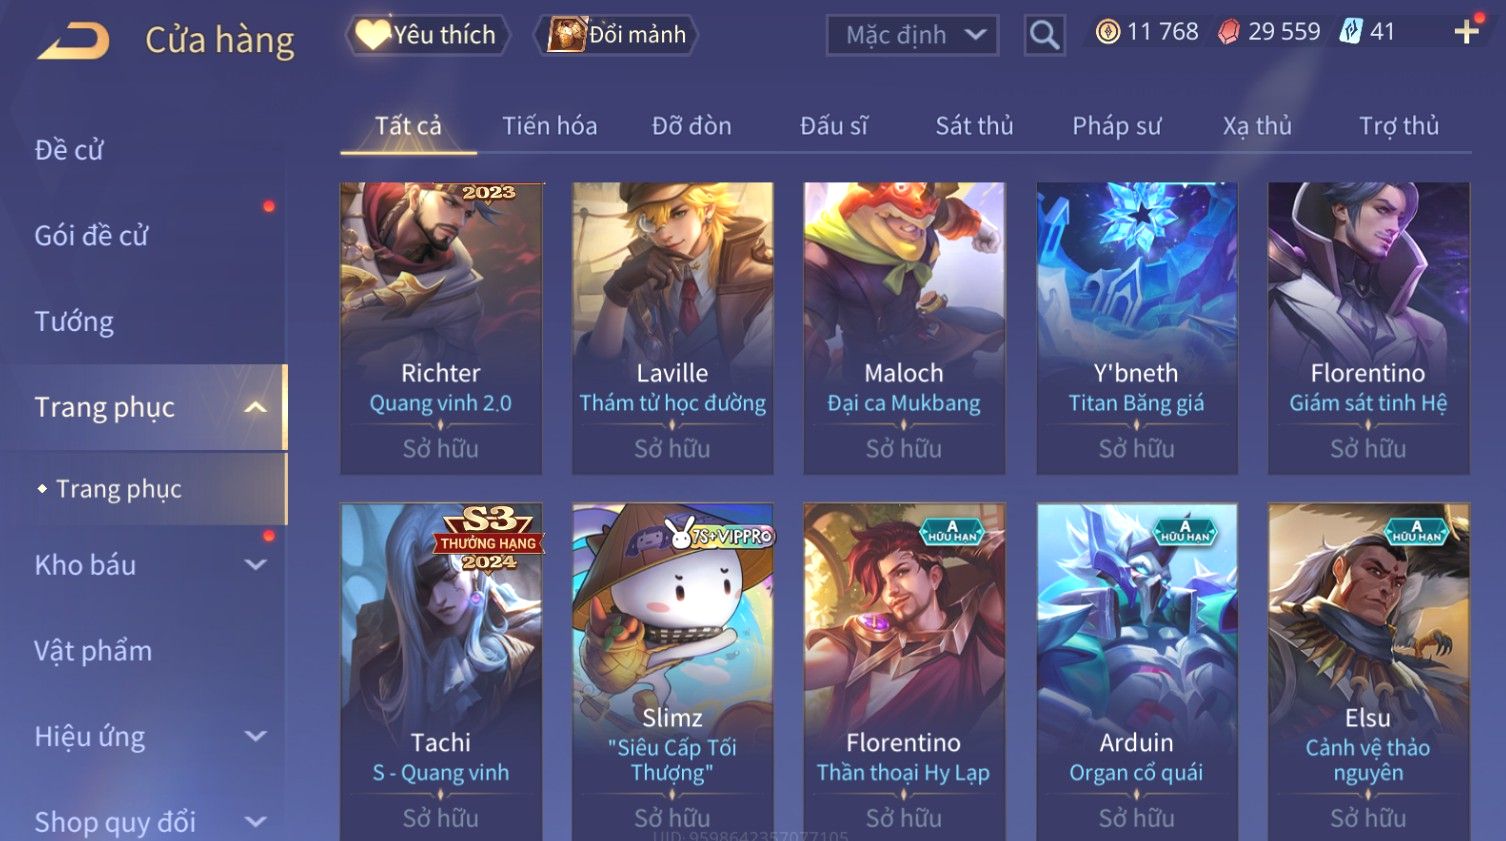
Task: Tap the red ruby balance icon
Action: [x=1229, y=32]
